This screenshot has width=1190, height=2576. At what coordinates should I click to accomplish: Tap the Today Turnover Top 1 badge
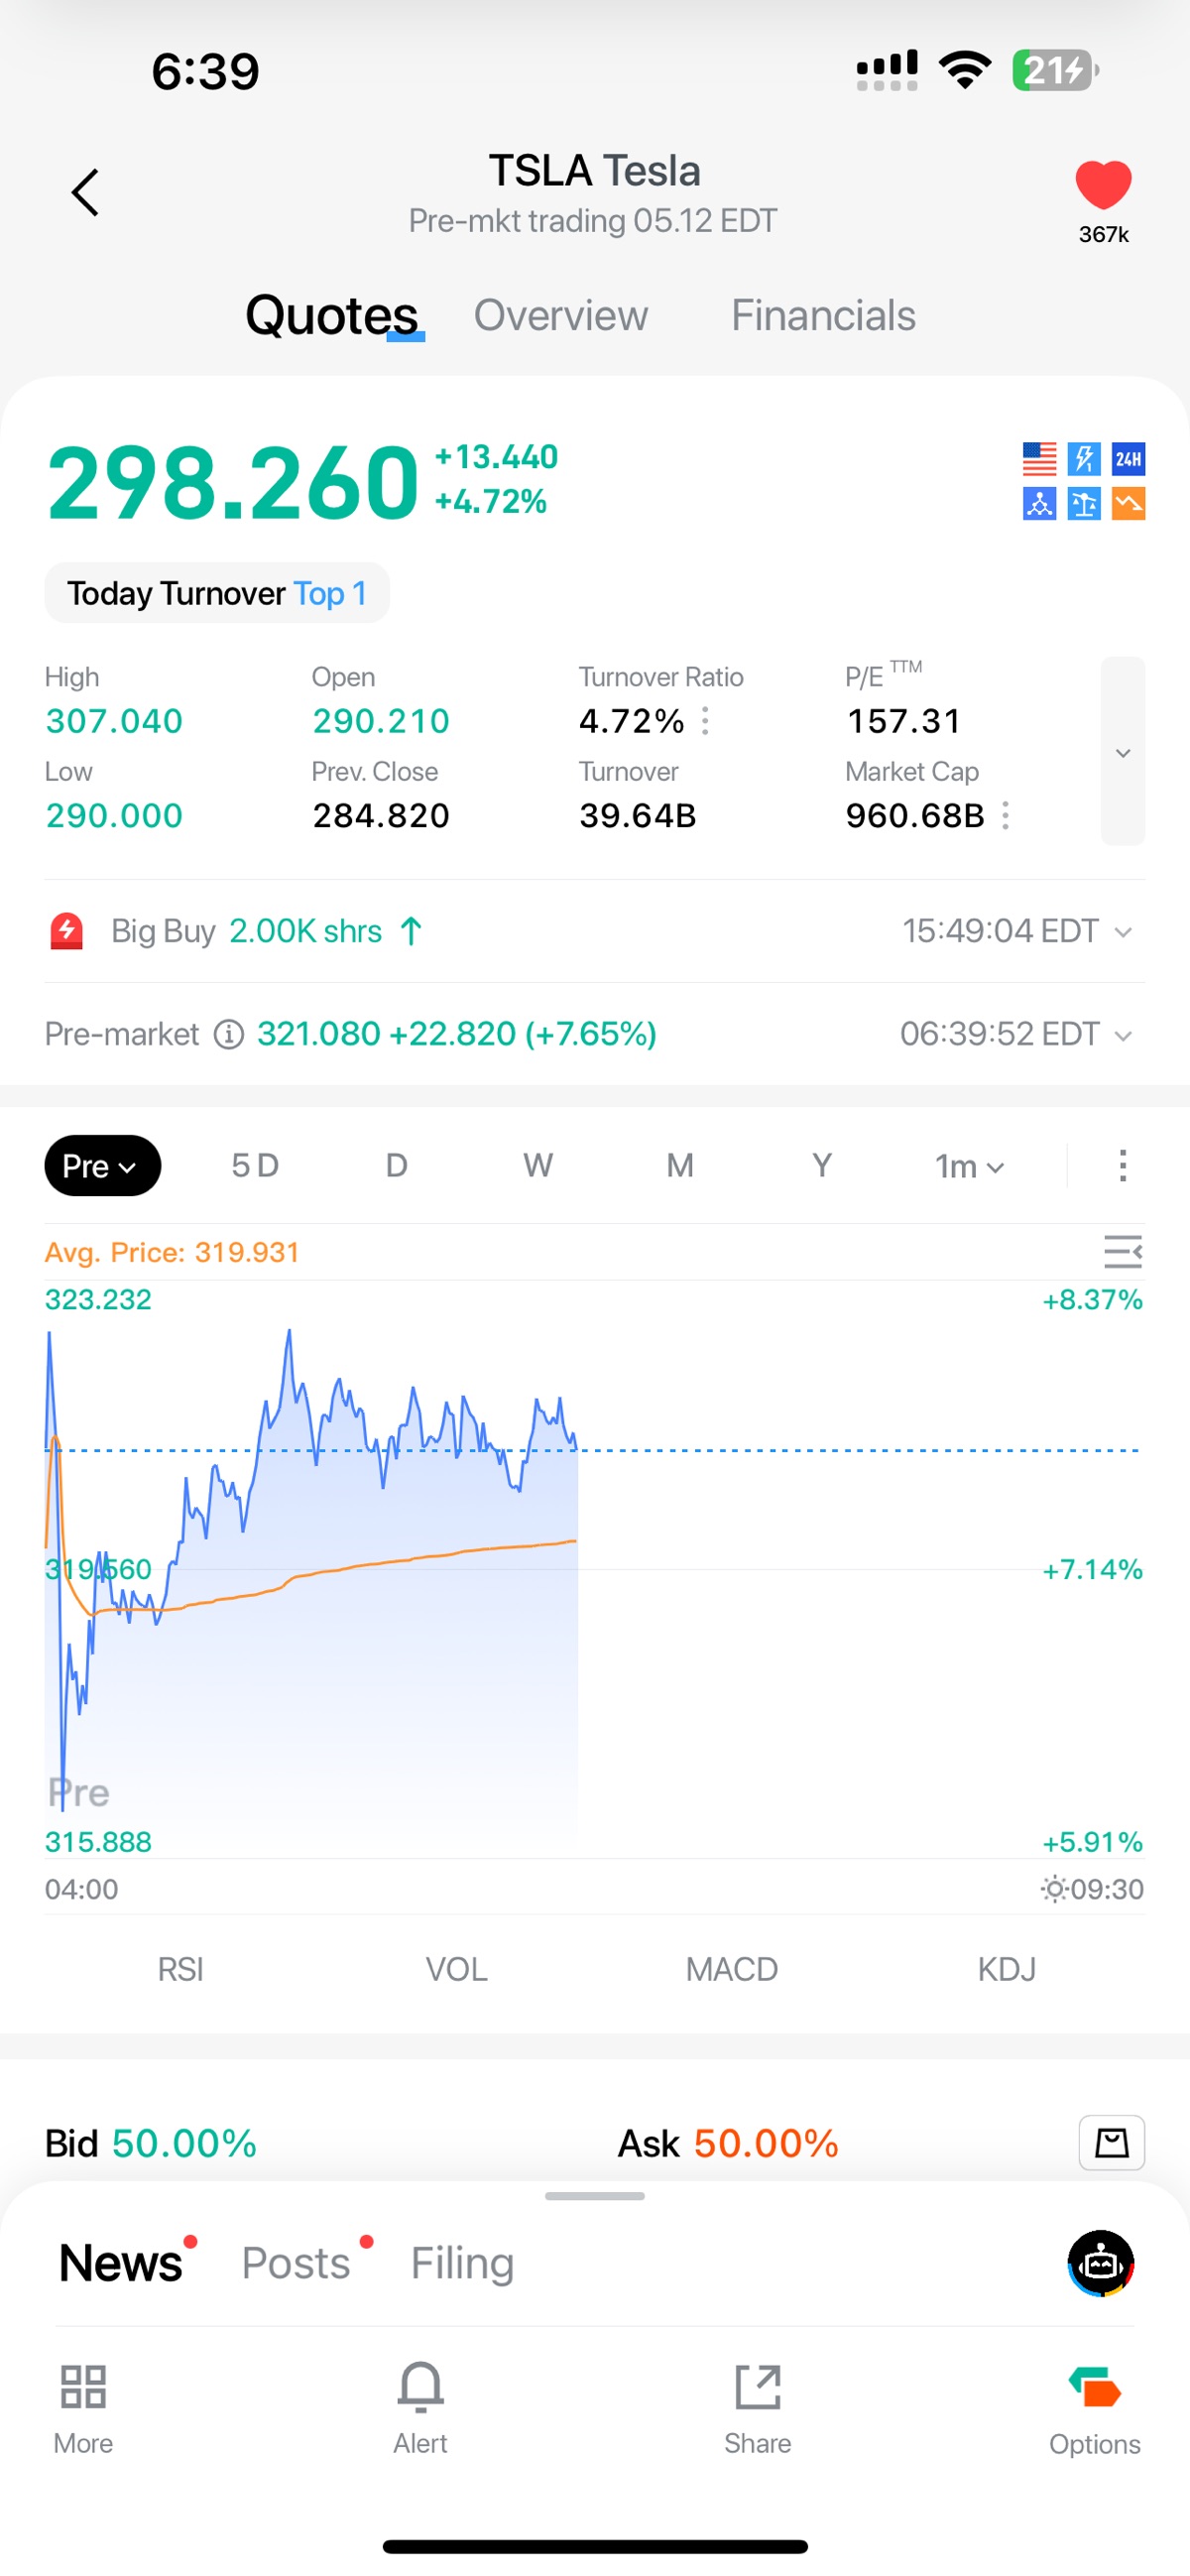click(217, 593)
